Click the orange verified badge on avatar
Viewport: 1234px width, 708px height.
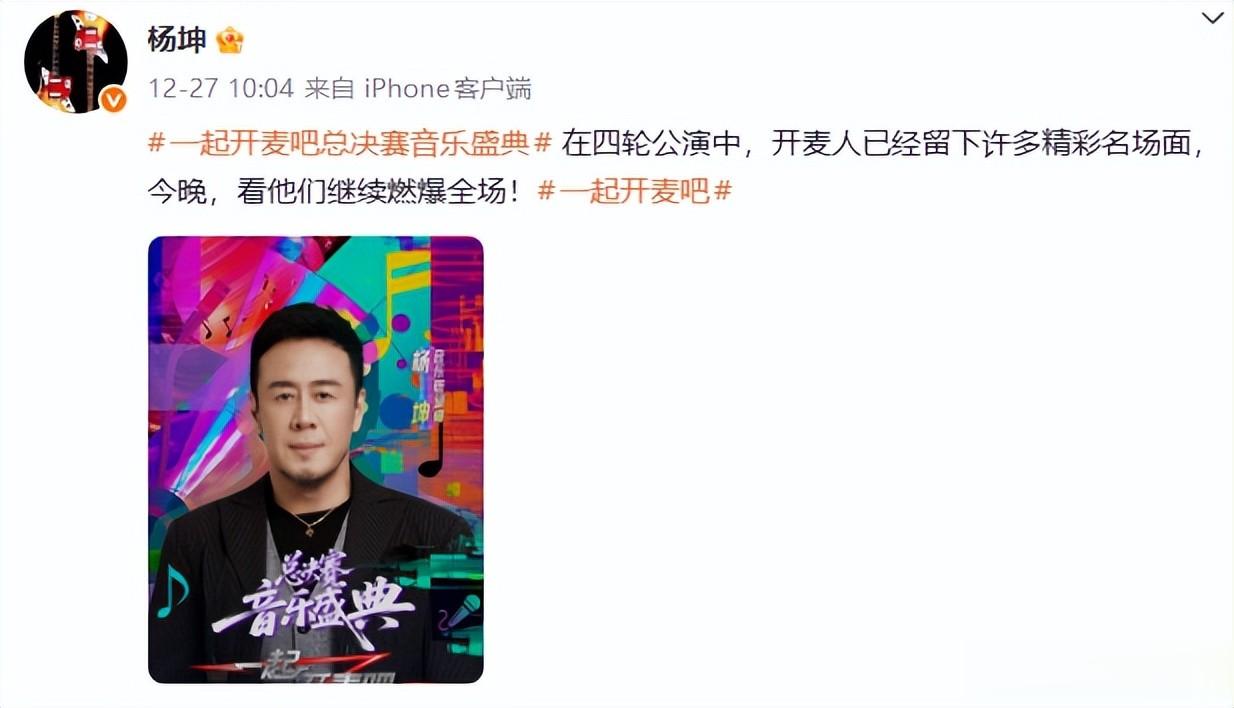(x=113, y=99)
